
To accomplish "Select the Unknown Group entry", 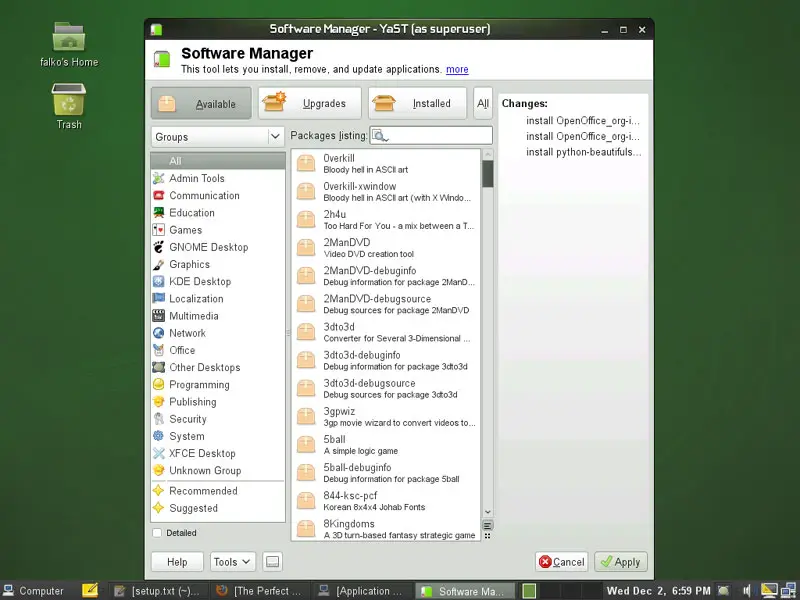I will (218, 470).
